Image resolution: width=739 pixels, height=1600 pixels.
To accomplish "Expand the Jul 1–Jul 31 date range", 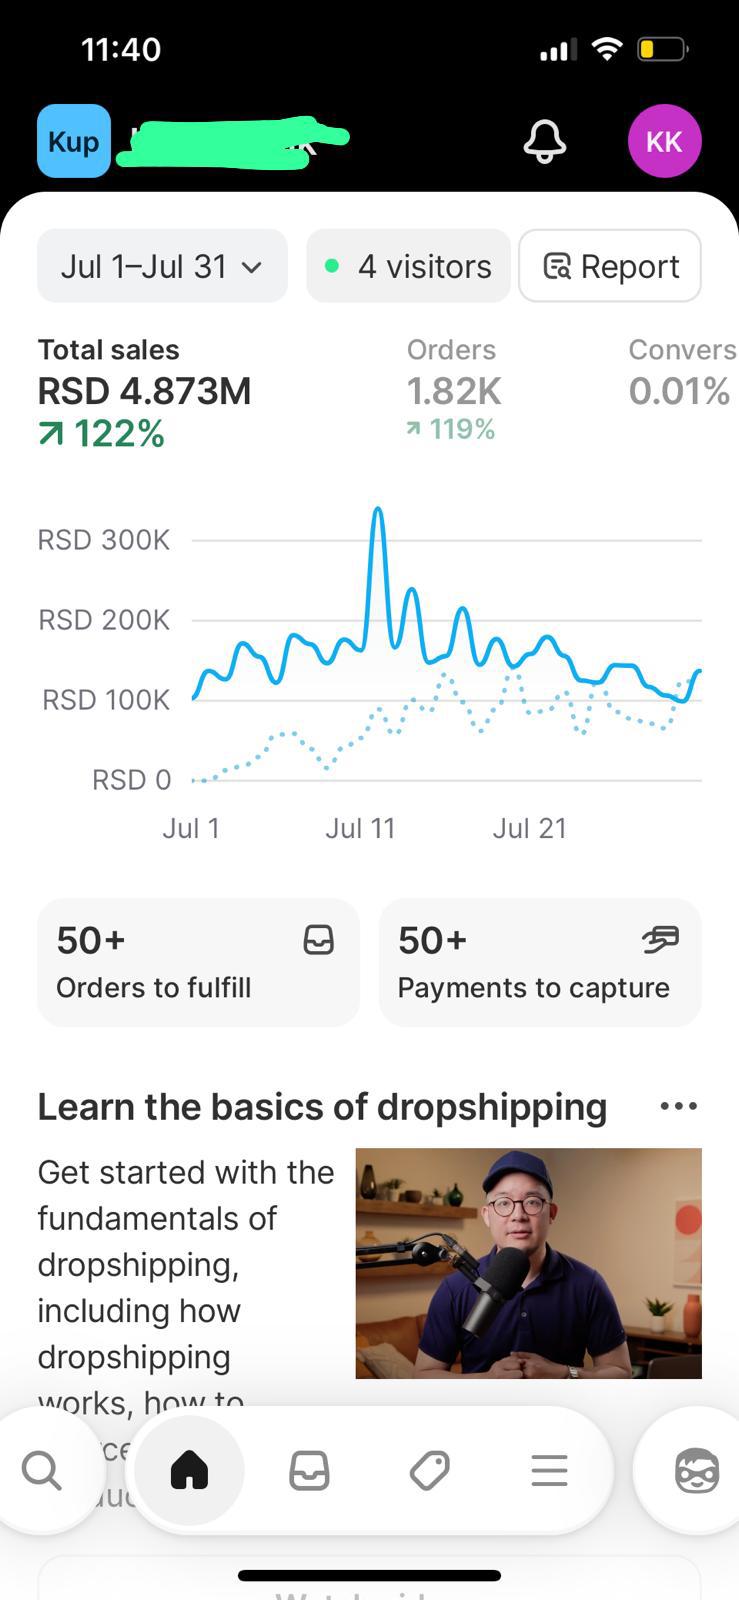I will click(162, 267).
